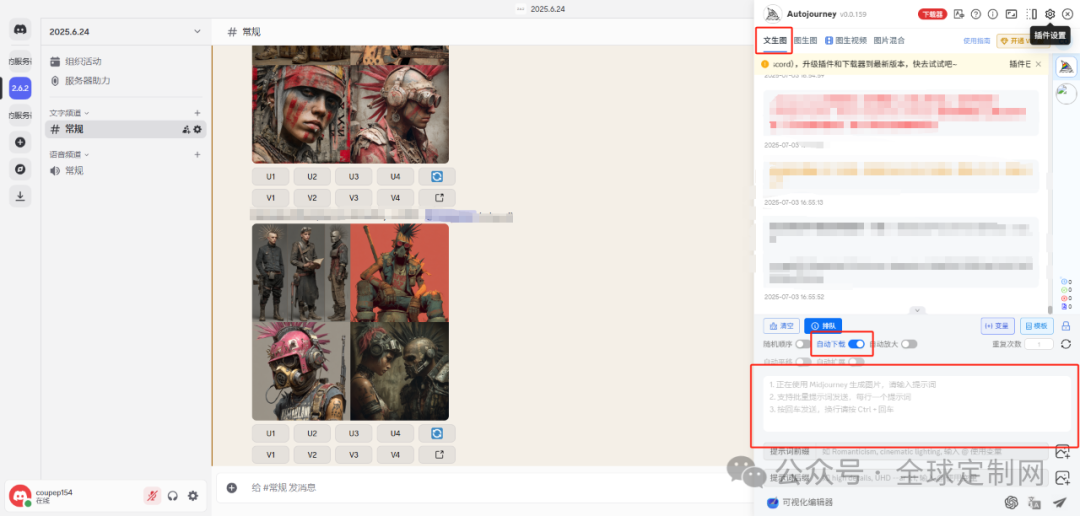
Task: Click the U1 upscale button on first image grid
Action: pyautogui.click(x=270, y=177)
